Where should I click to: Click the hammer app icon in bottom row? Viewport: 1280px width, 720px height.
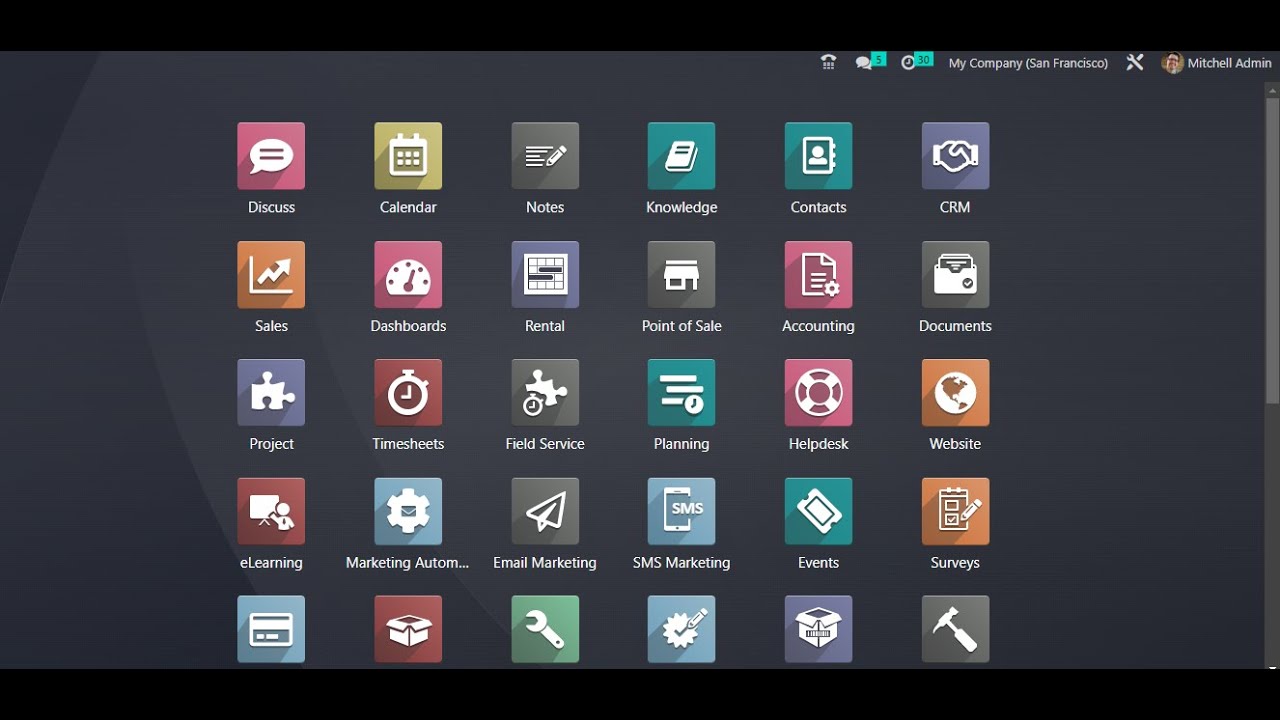(955, 630)
